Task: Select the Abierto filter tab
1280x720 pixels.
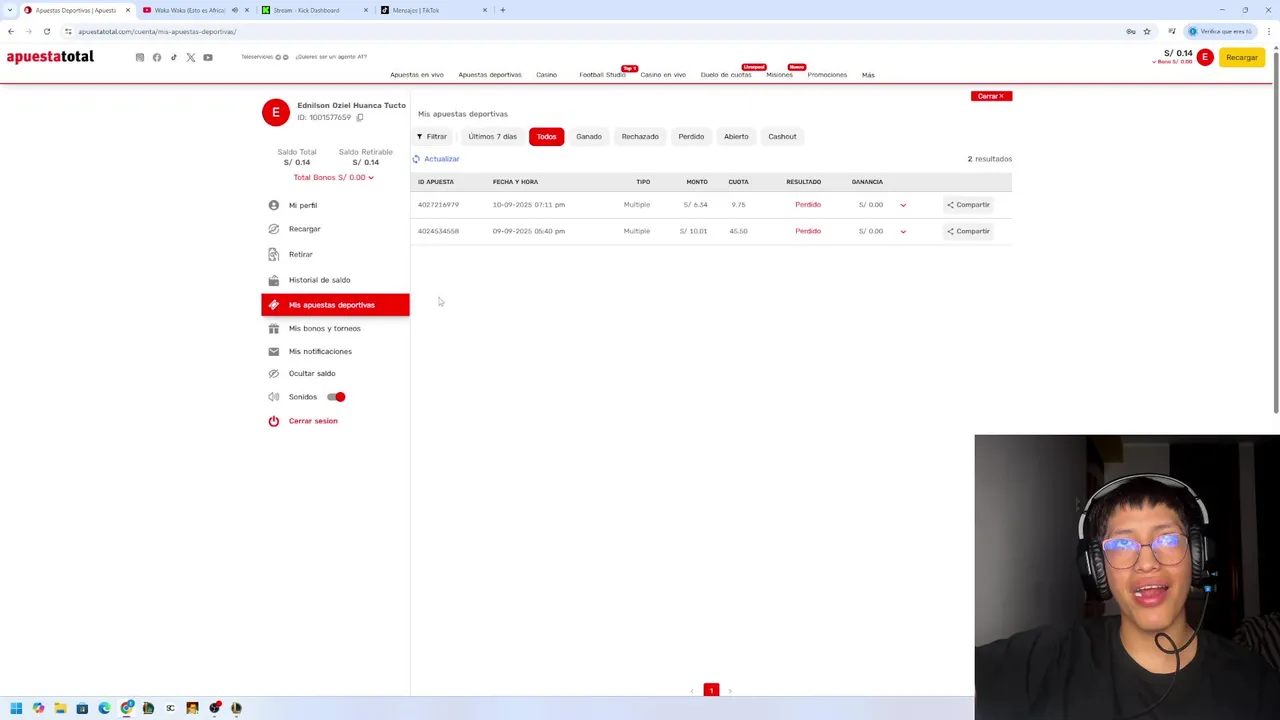Action: tap(736, 136)
